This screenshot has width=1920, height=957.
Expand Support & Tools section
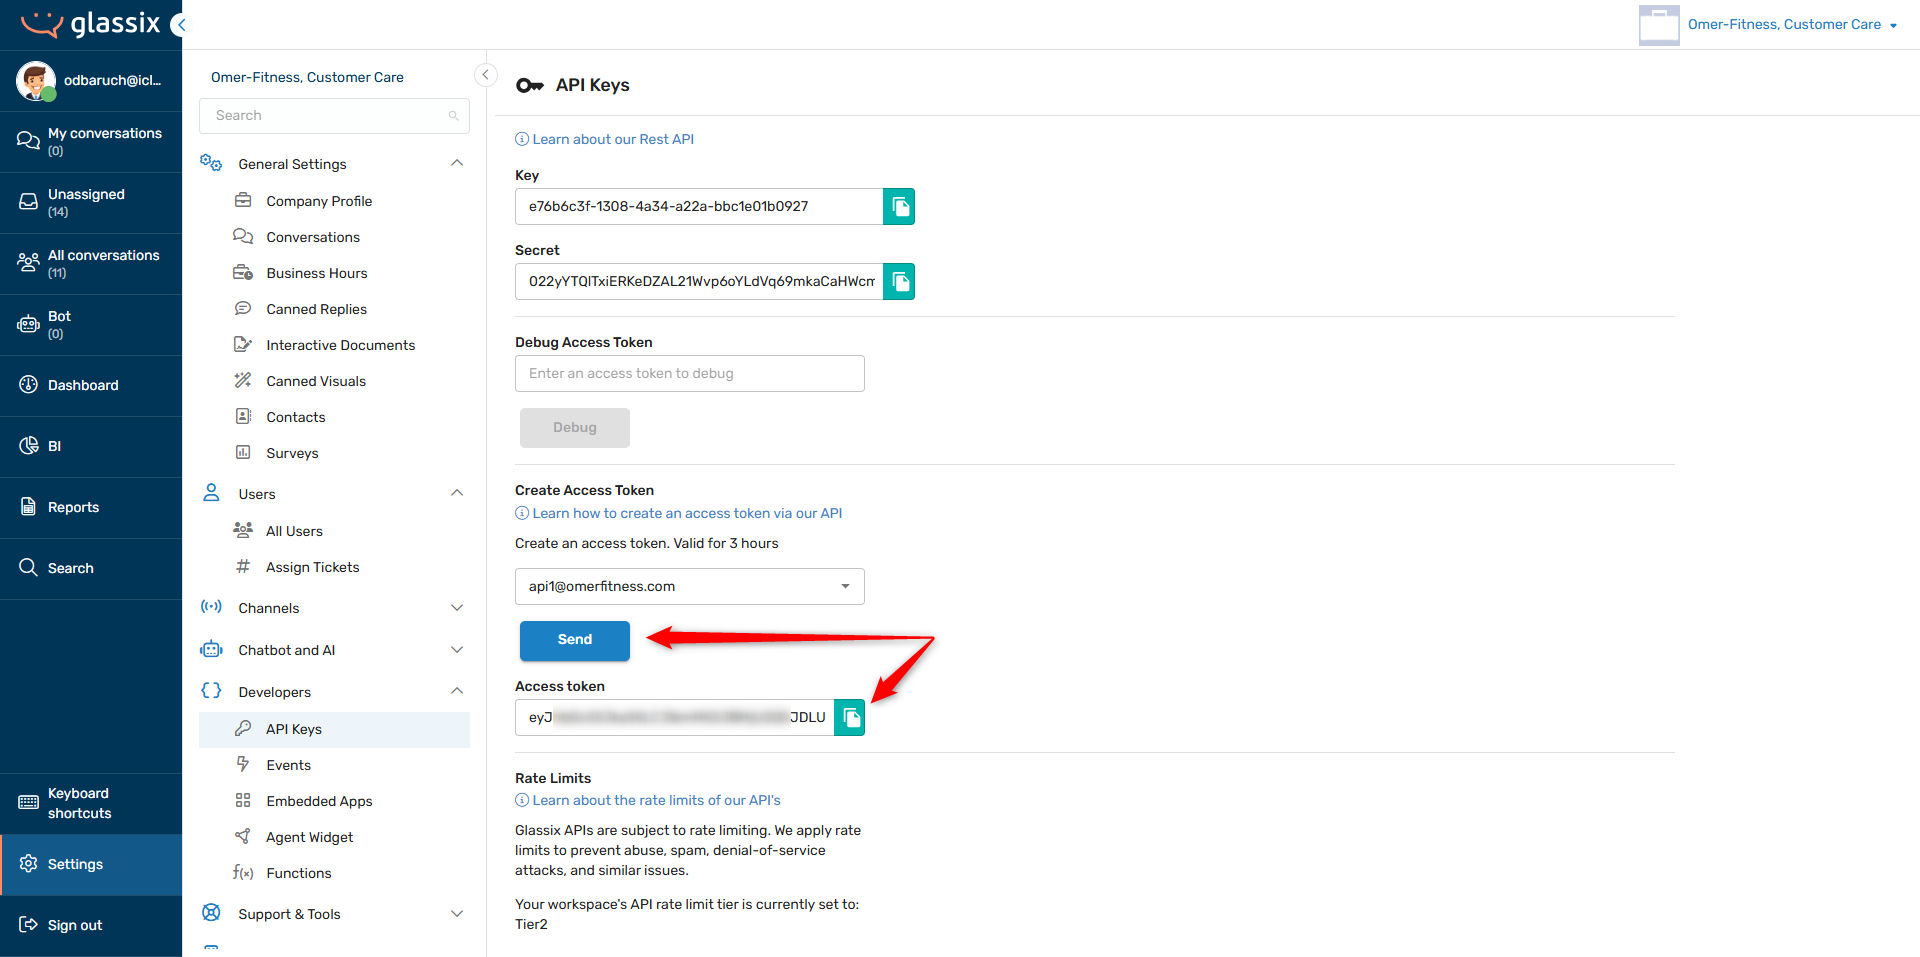457,914
